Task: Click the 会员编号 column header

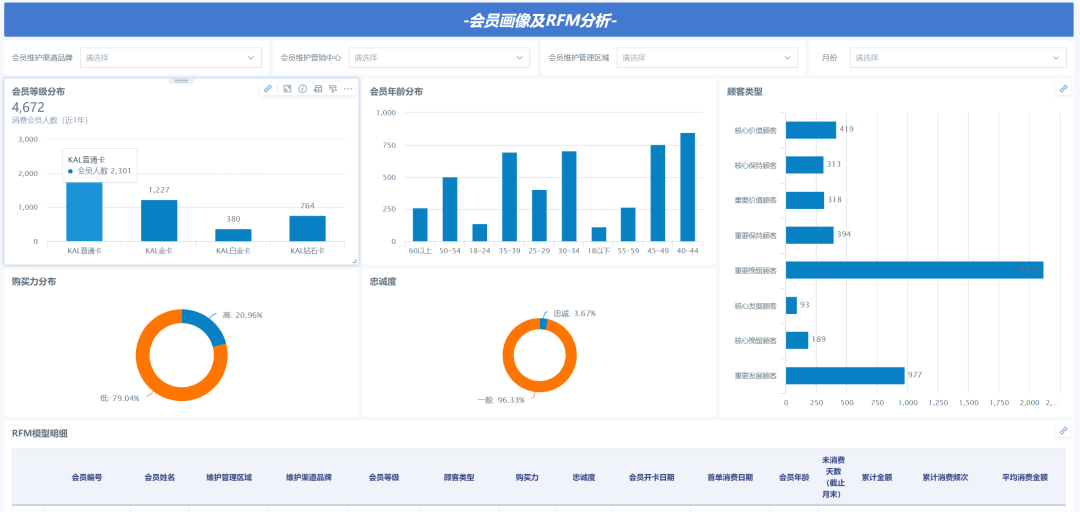Action: pyautogui.click(x=87, y=477)
